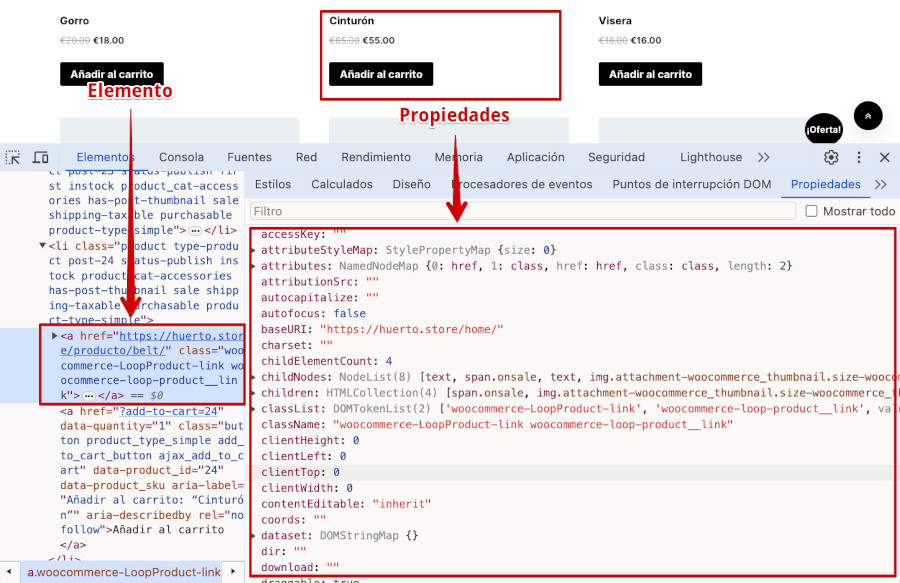Viewport: 900px width, 583px height.
Task: Collapse the li product post-24 node
Action: [x=42, y=246]
